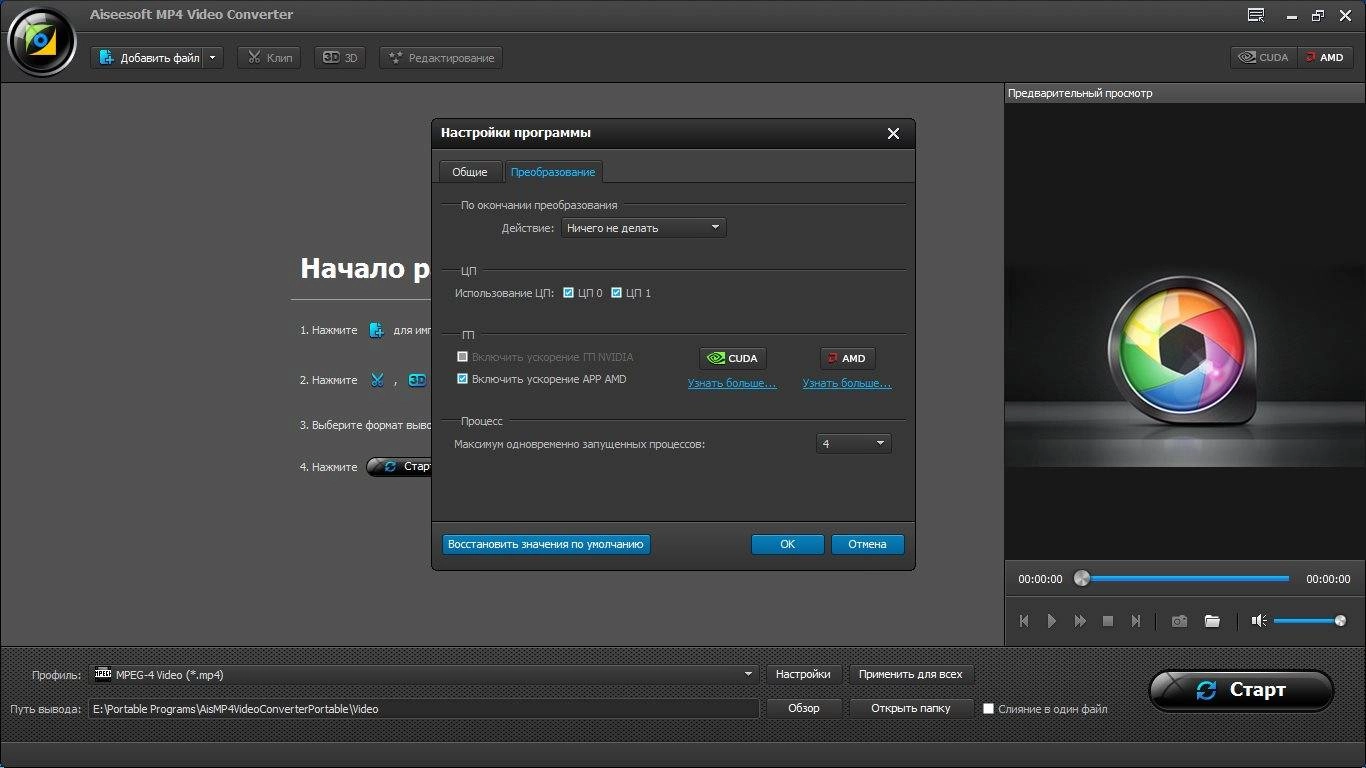This screenshot has width=1366, height=768.
Task: Toggle the ЦП 0 checkbox
Action: [x=569, y=293]
